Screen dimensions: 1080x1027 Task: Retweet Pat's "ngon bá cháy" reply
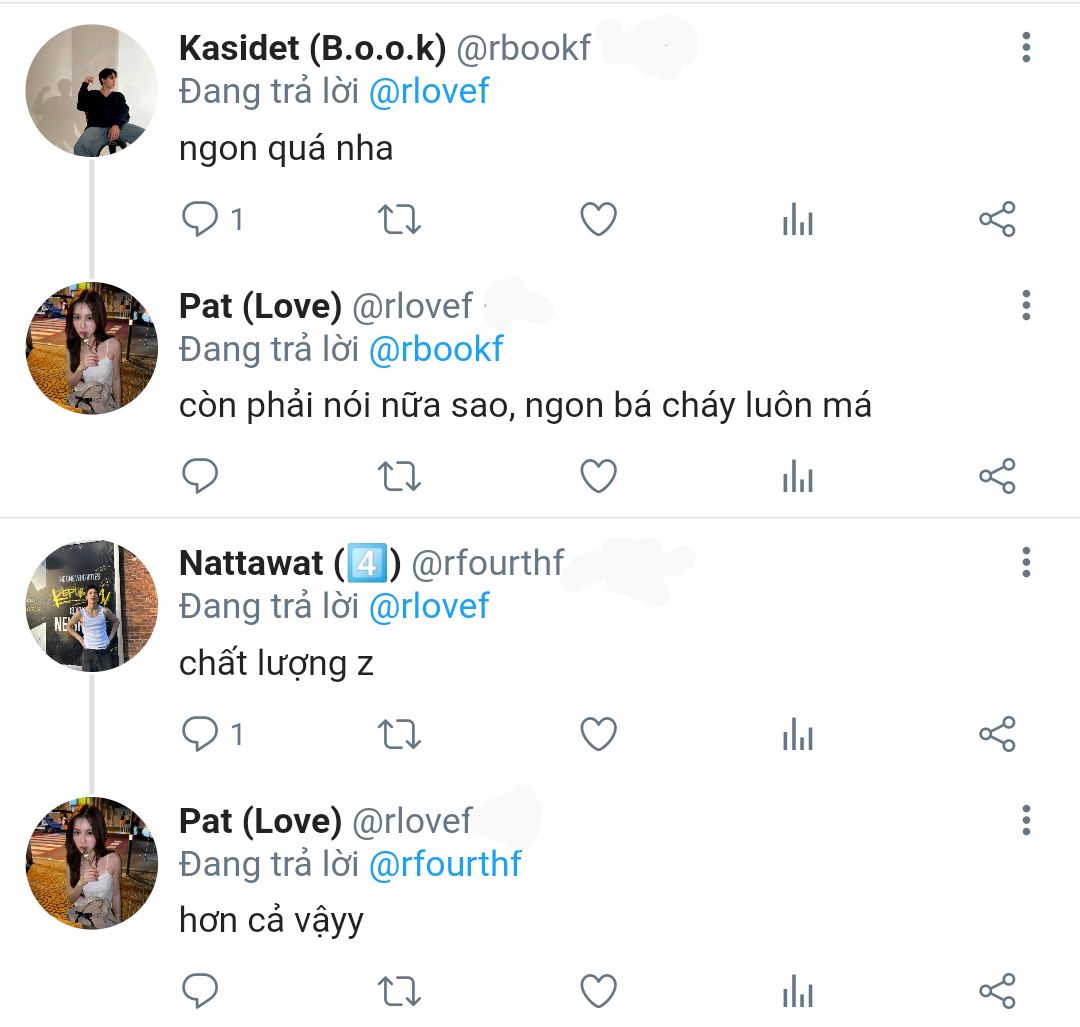pos(400,477)
